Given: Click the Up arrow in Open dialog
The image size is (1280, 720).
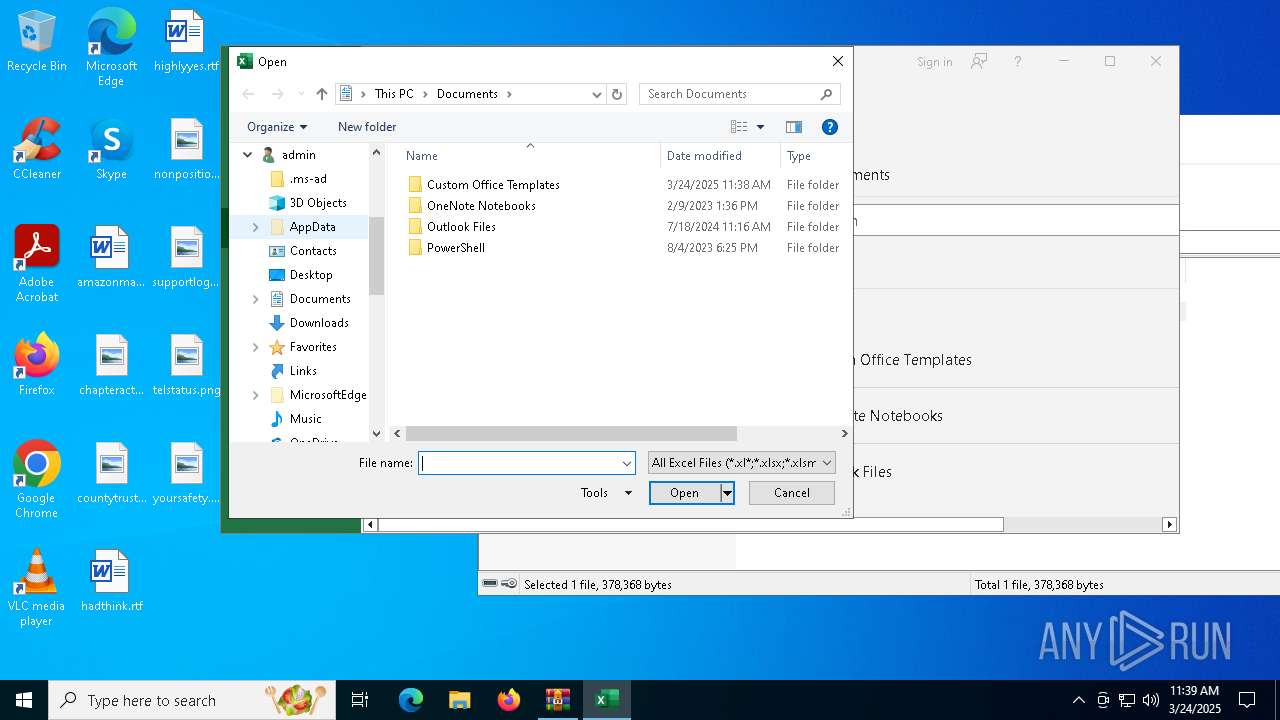Looking at the screenshot, I should point(321,94).
